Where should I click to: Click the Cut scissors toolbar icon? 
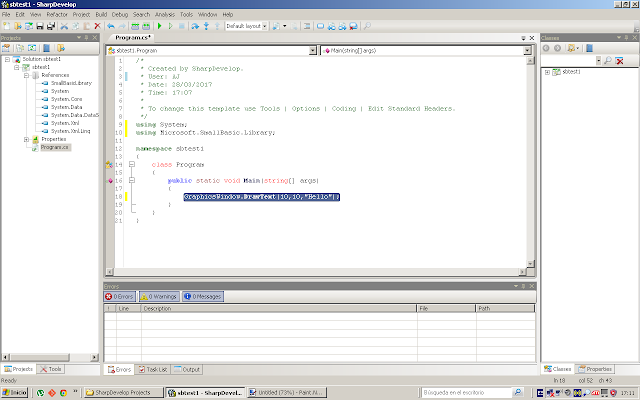click(64, 26)
